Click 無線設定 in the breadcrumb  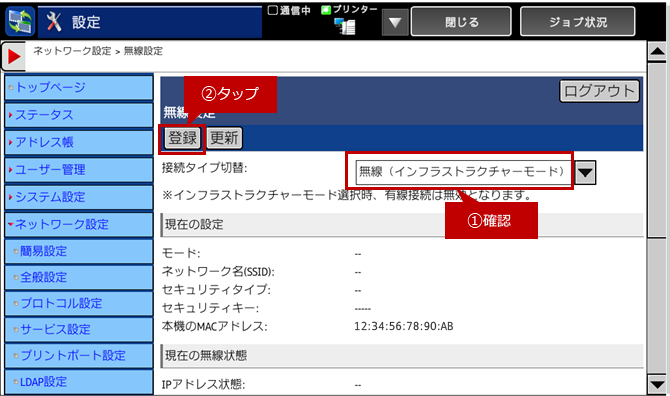(143, 51)
